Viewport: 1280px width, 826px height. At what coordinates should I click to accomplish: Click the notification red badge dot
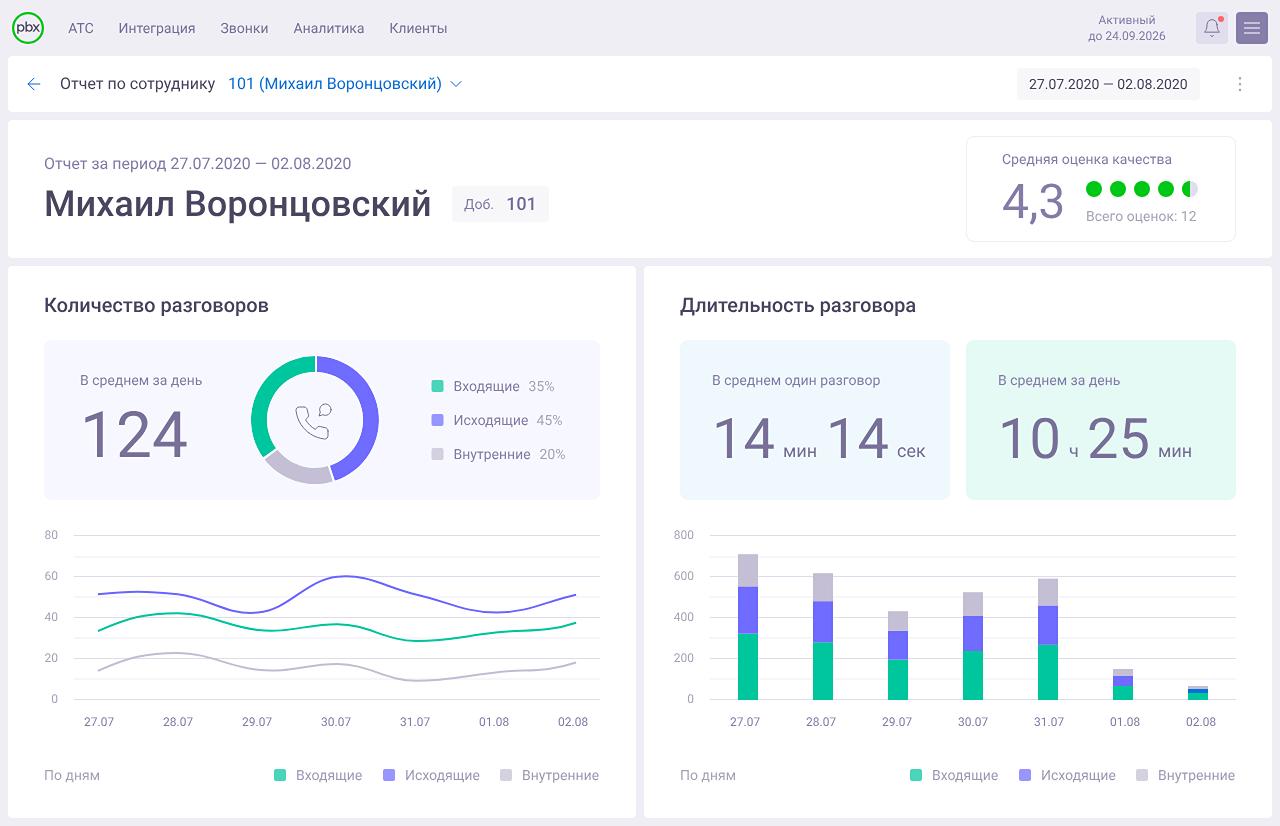point(1221,17)
